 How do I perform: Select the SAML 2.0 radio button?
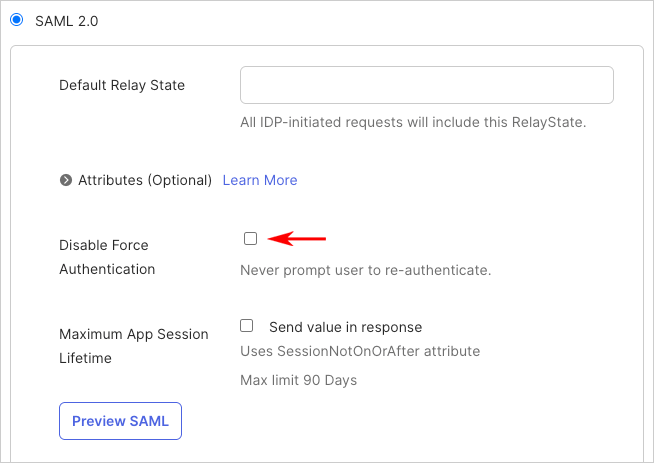17,19
